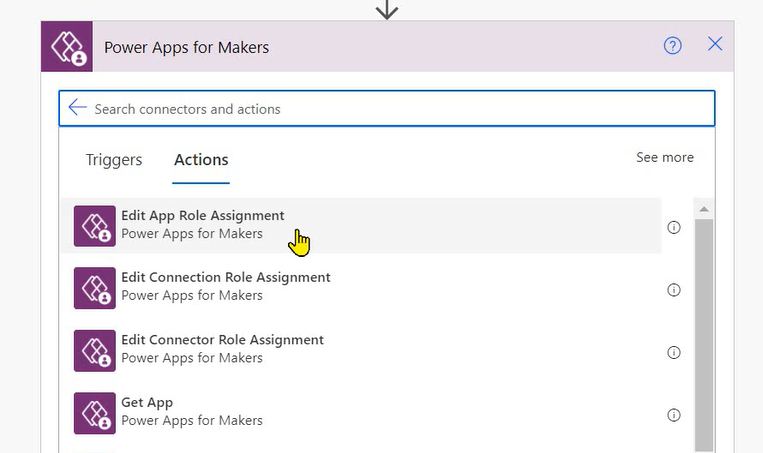The image size is (763, 453).
Task: Open the help question mark icon
Action: coord(673,45)
